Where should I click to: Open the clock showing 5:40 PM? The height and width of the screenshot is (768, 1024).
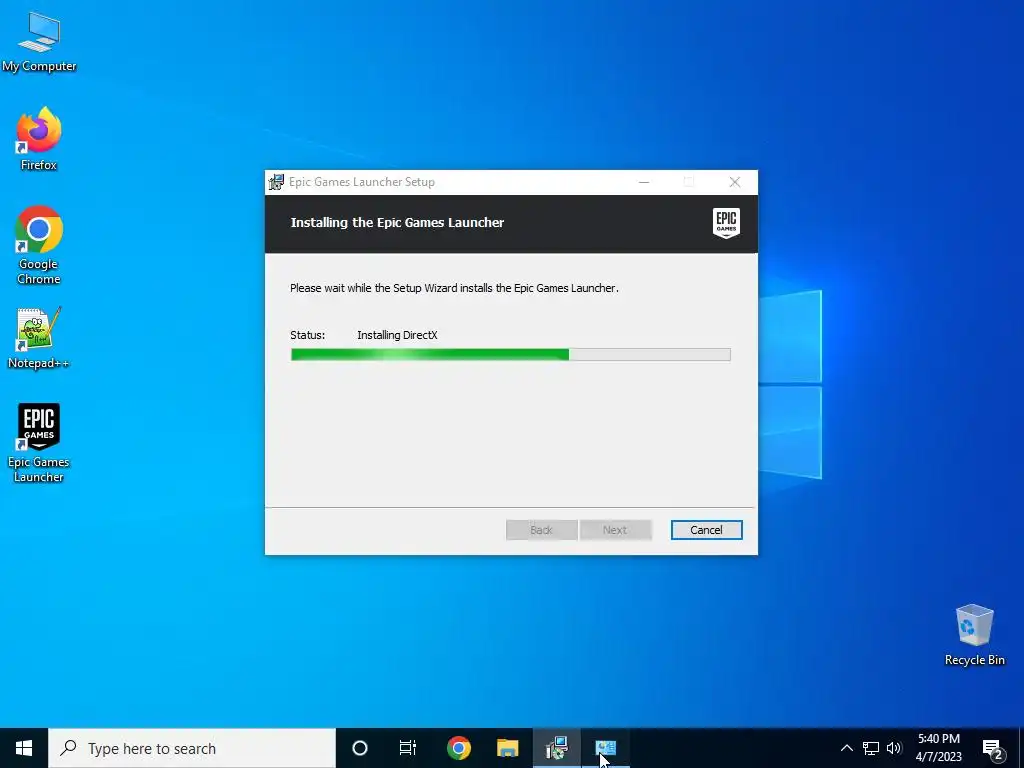(x=938, y=748)
